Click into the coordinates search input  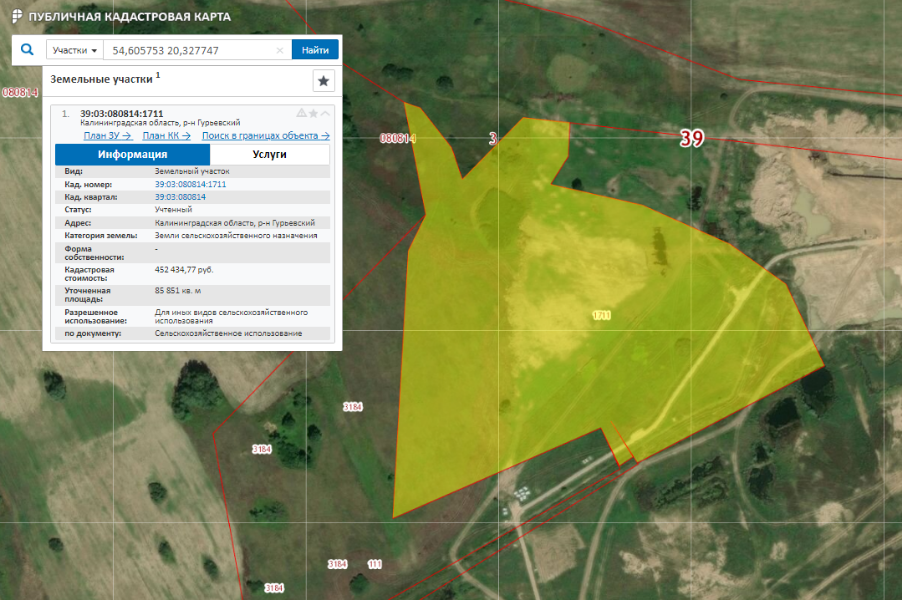190,50
